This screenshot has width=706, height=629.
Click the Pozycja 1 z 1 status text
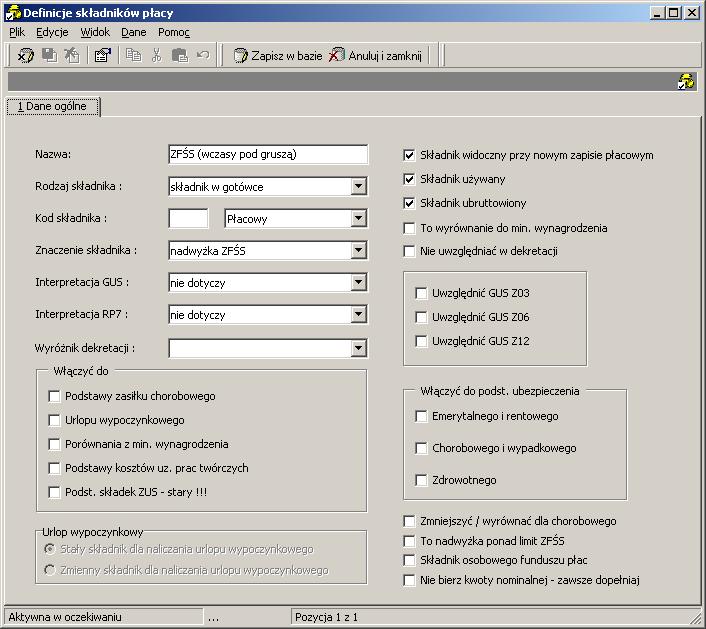326,617
